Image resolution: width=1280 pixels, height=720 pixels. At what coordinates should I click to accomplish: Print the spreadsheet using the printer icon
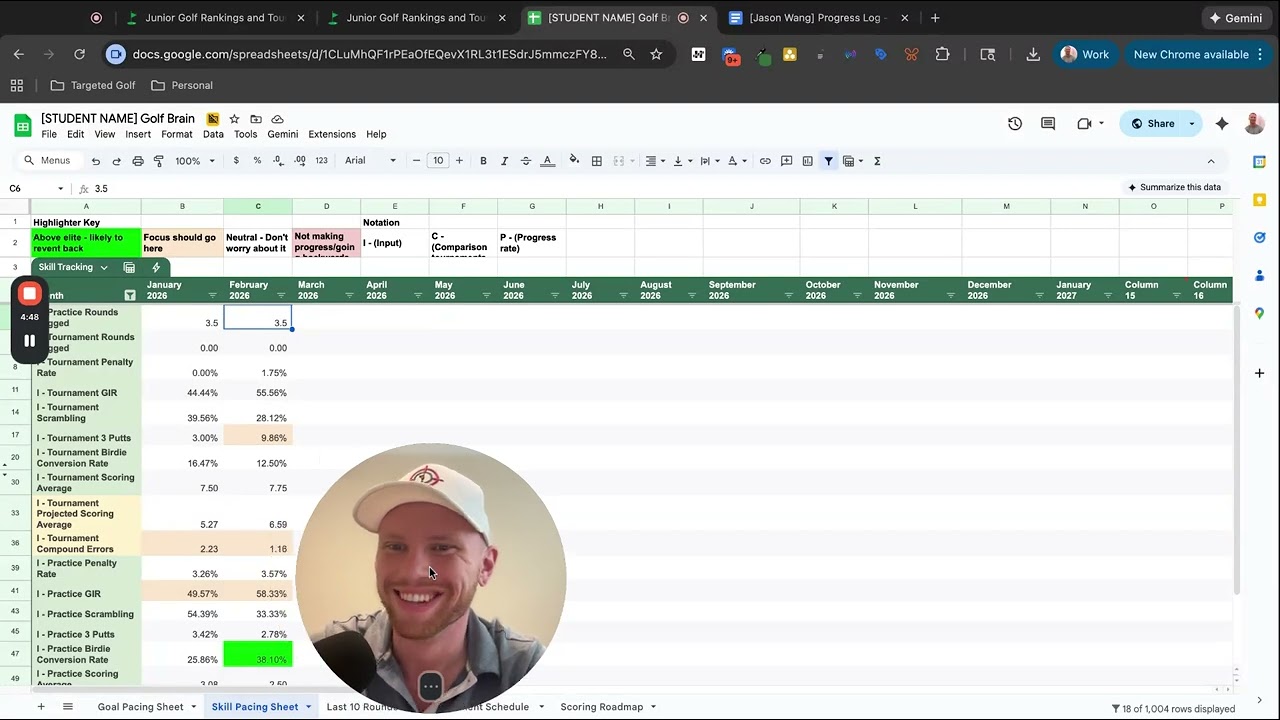[x=138, y=161]
